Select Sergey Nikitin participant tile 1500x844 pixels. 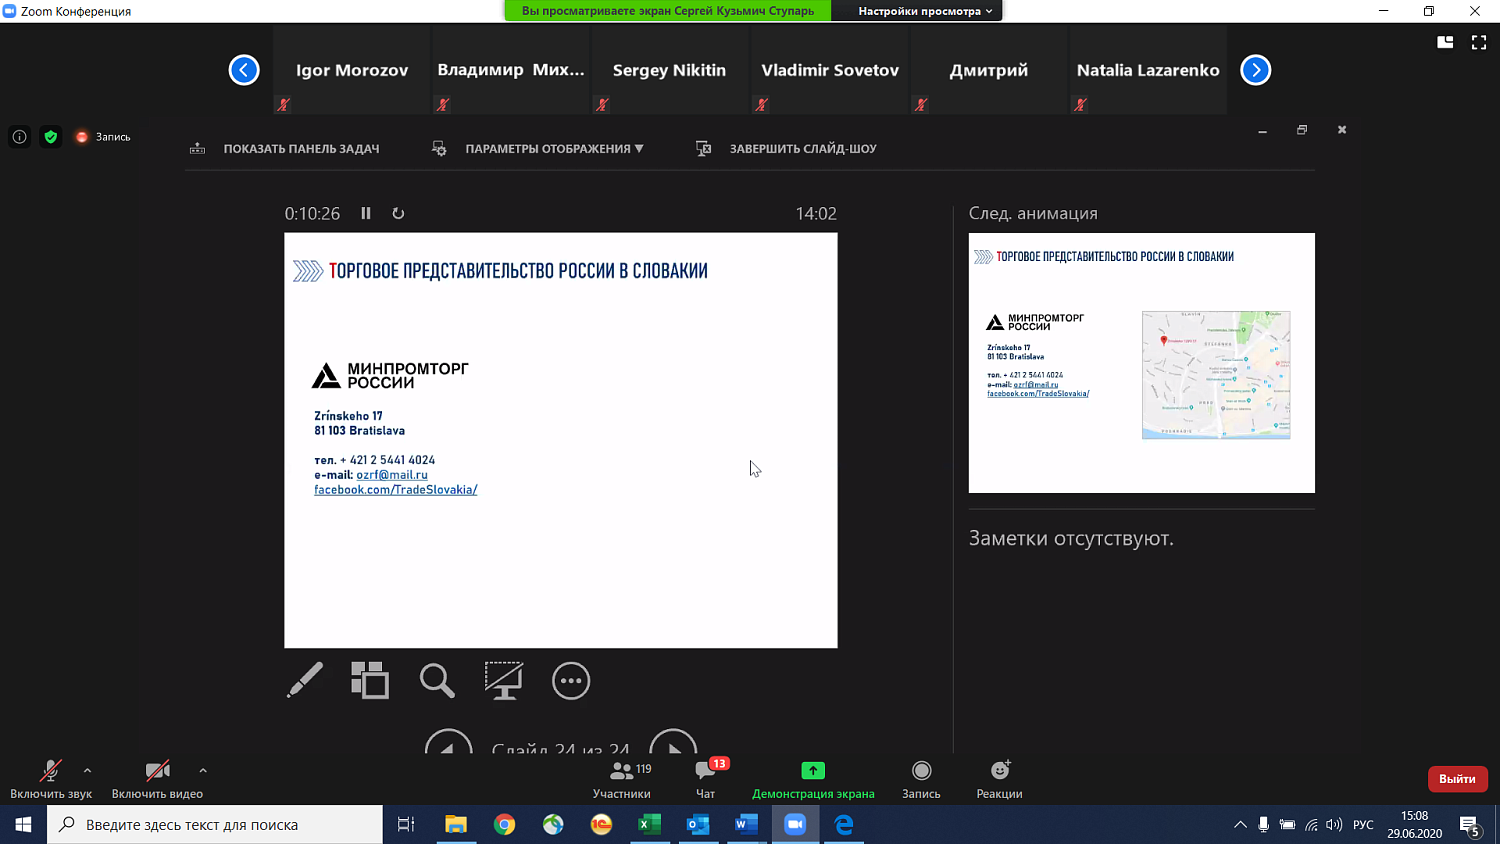[x=669, y=70]
